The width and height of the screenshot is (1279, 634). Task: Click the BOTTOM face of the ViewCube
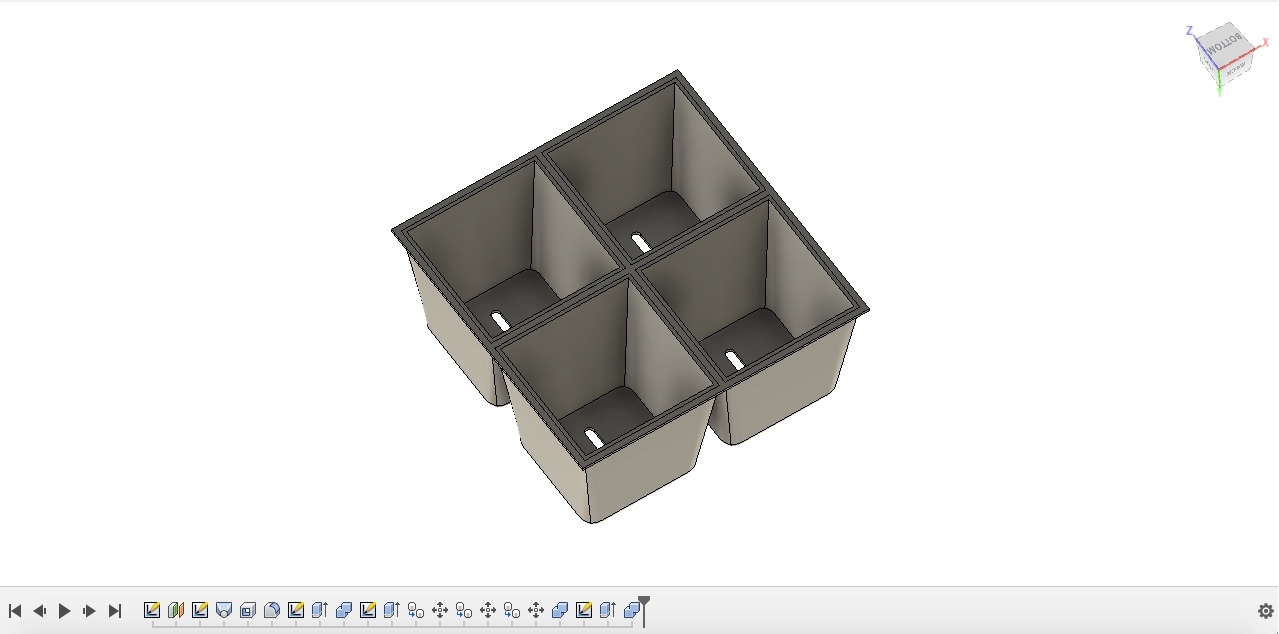coord(1223,45)
